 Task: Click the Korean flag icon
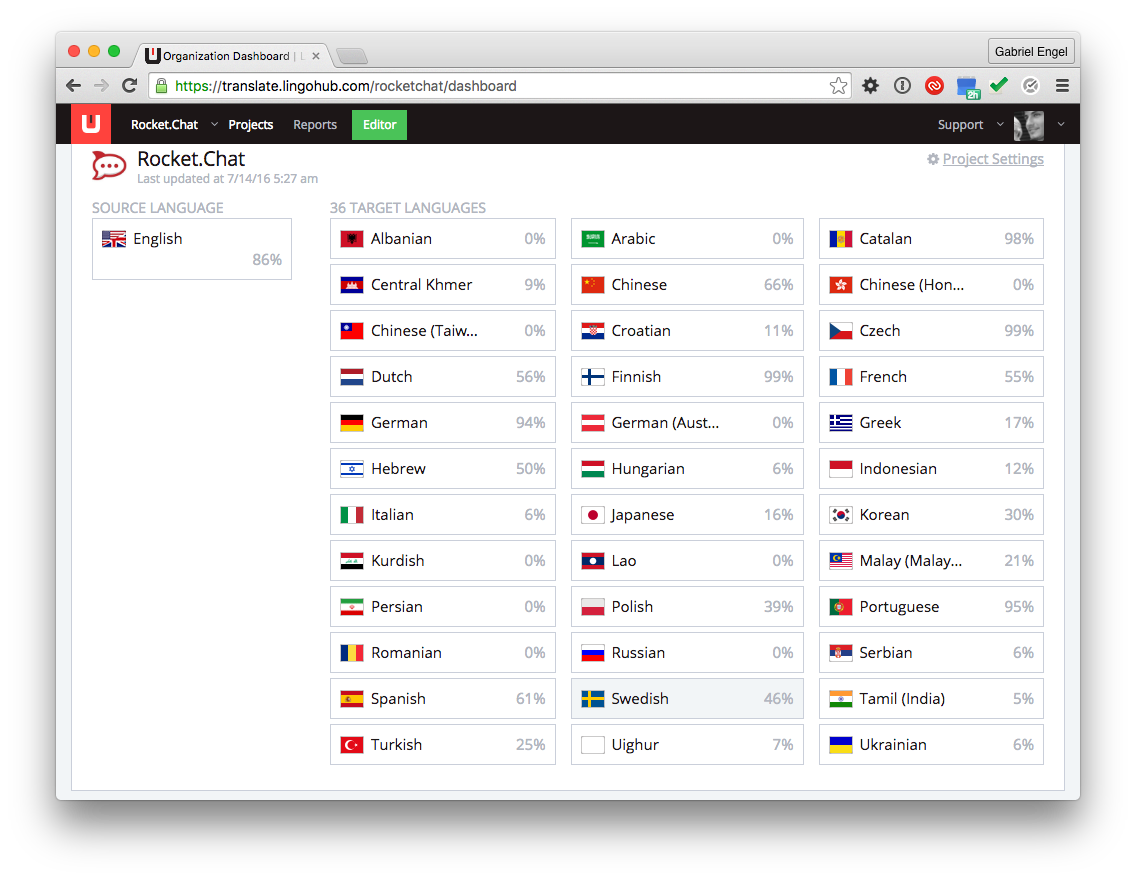coord(840,514)
